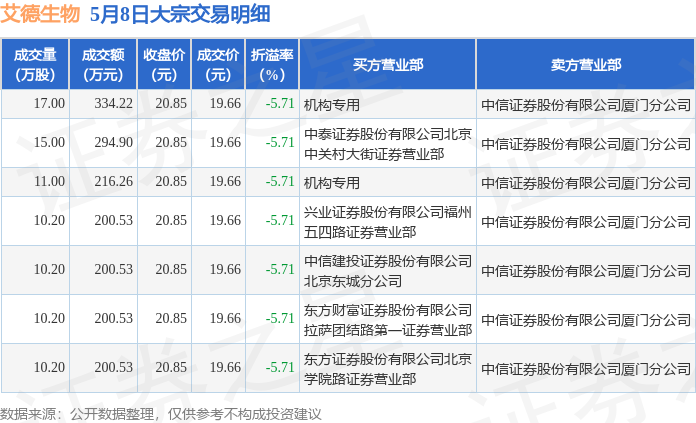Click seller 中信证券厦门分公司 in the 17.00 row

[x=586, y=105]
